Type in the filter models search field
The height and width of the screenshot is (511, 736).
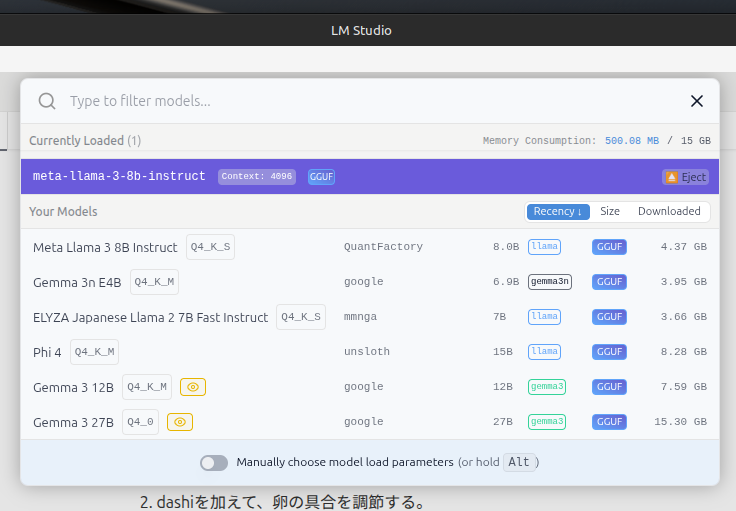[x=370, y=101]
